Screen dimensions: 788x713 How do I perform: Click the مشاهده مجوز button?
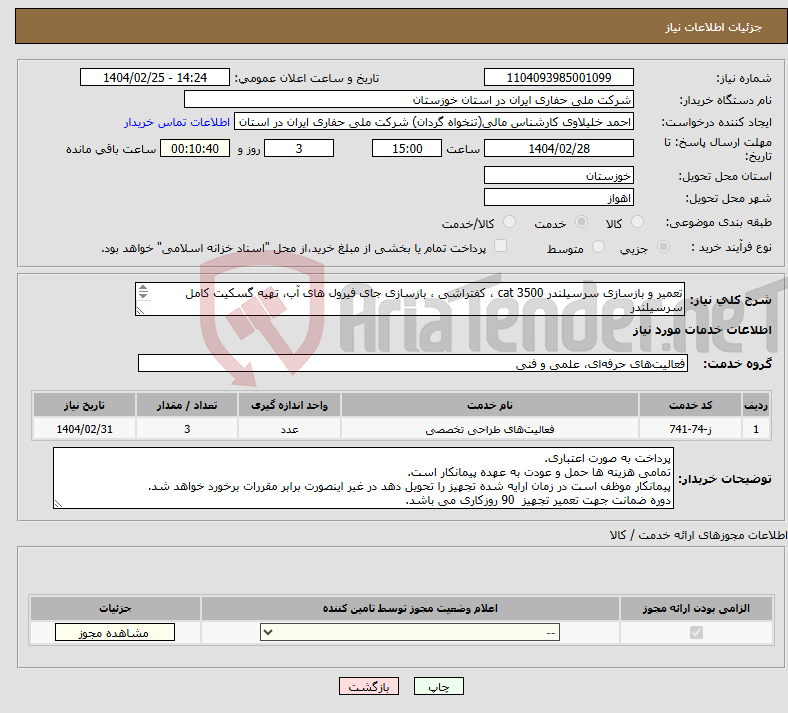click(115, 632)
